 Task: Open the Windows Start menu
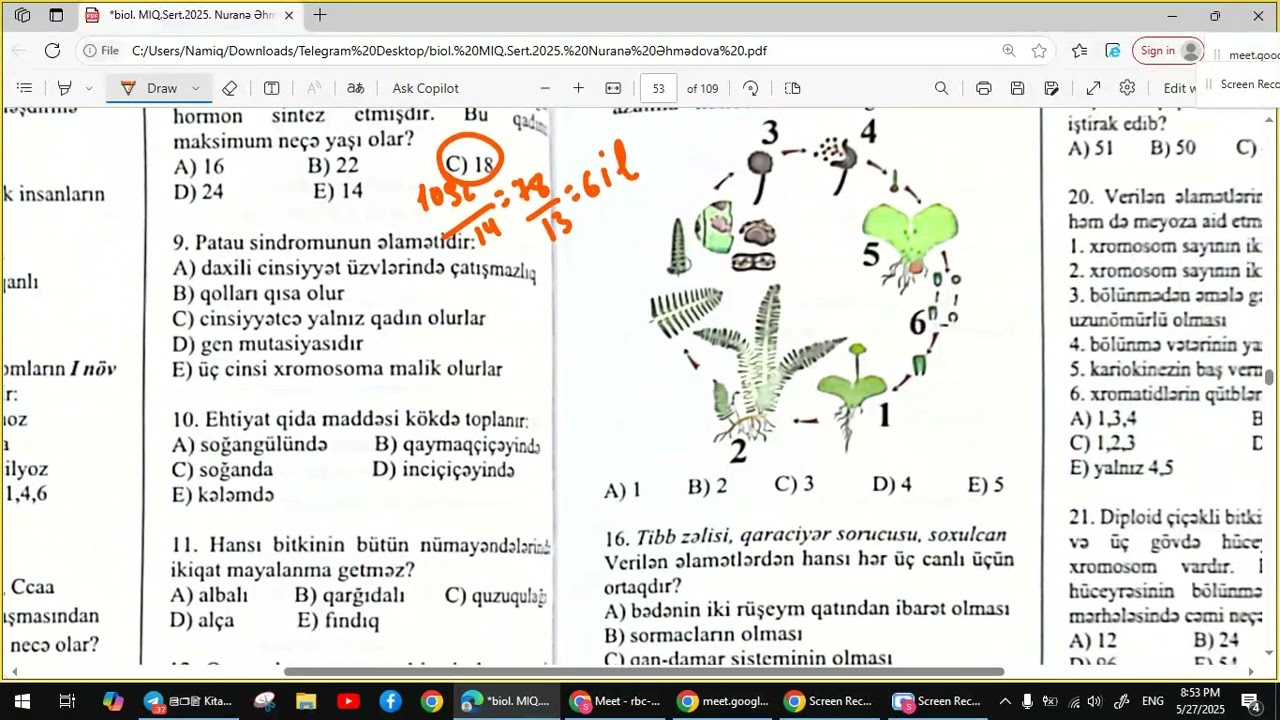coord(22,701)
